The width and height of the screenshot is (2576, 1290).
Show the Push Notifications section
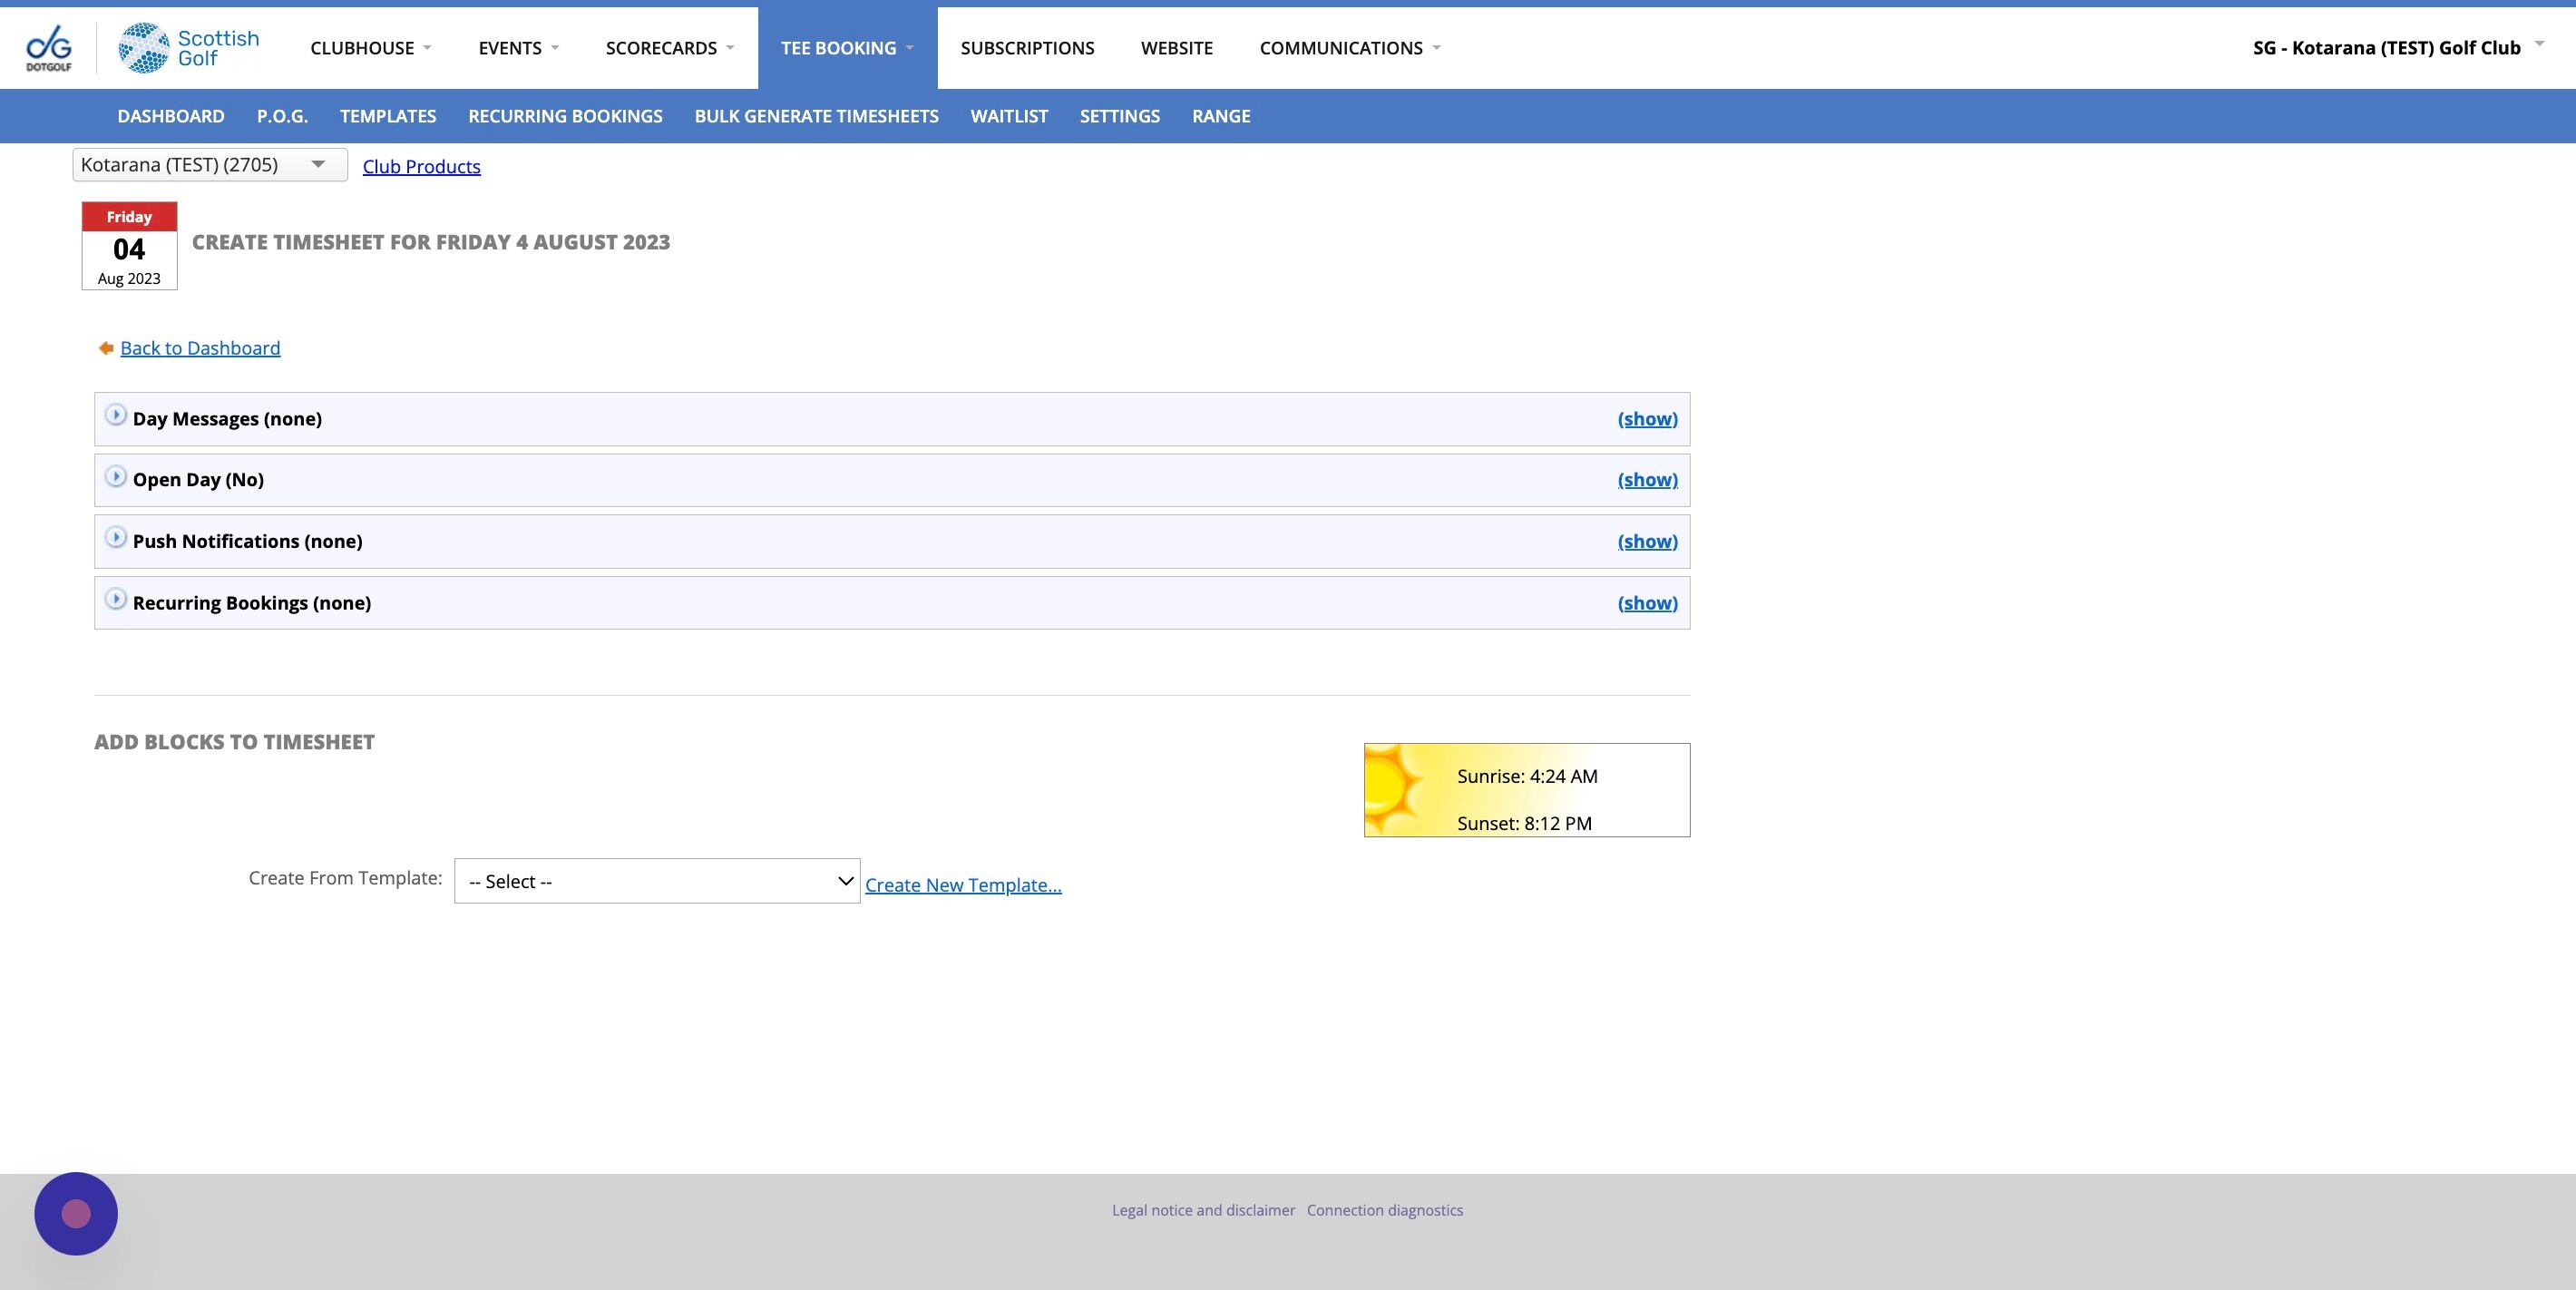pyautogui.click(x=1647, y=541)
